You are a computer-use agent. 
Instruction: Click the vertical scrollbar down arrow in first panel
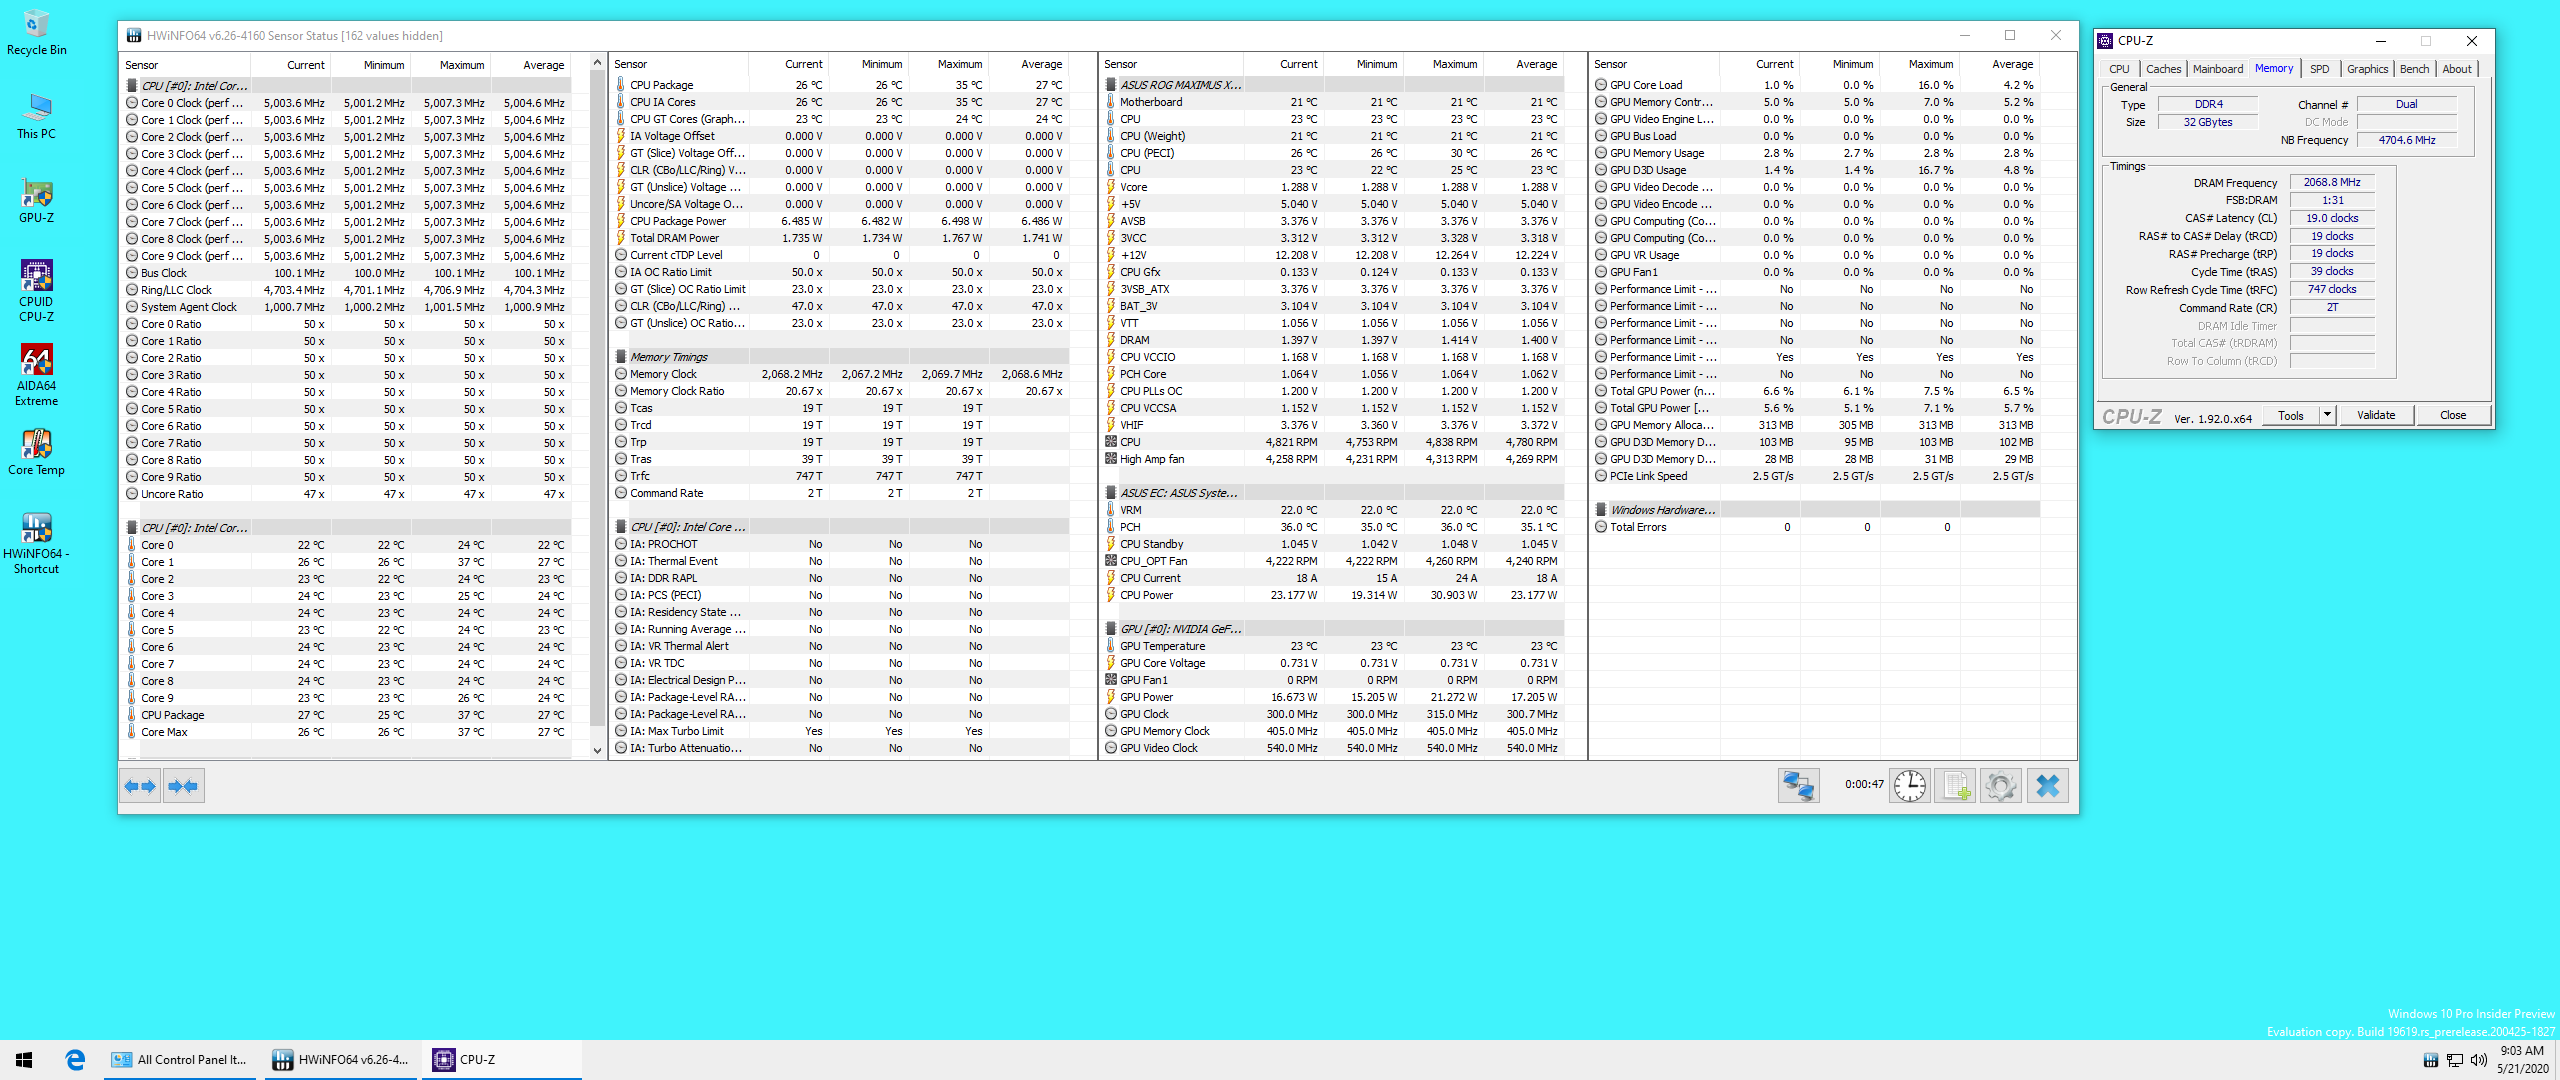click(597, 751)
